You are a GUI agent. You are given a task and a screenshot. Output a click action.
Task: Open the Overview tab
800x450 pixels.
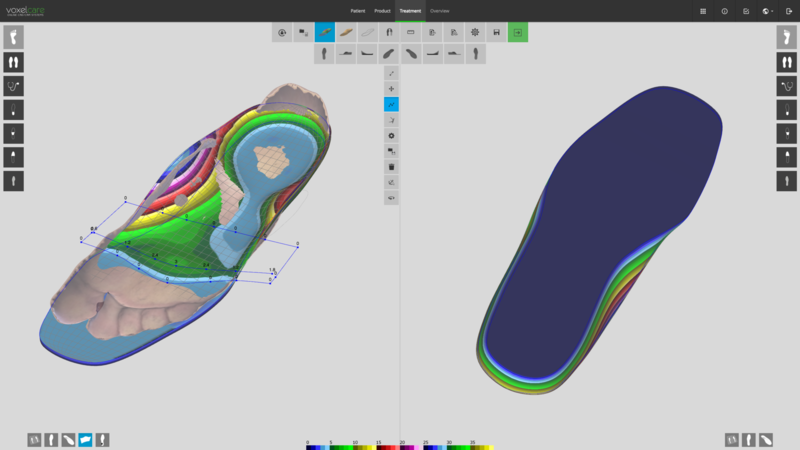tap(440, 11)
